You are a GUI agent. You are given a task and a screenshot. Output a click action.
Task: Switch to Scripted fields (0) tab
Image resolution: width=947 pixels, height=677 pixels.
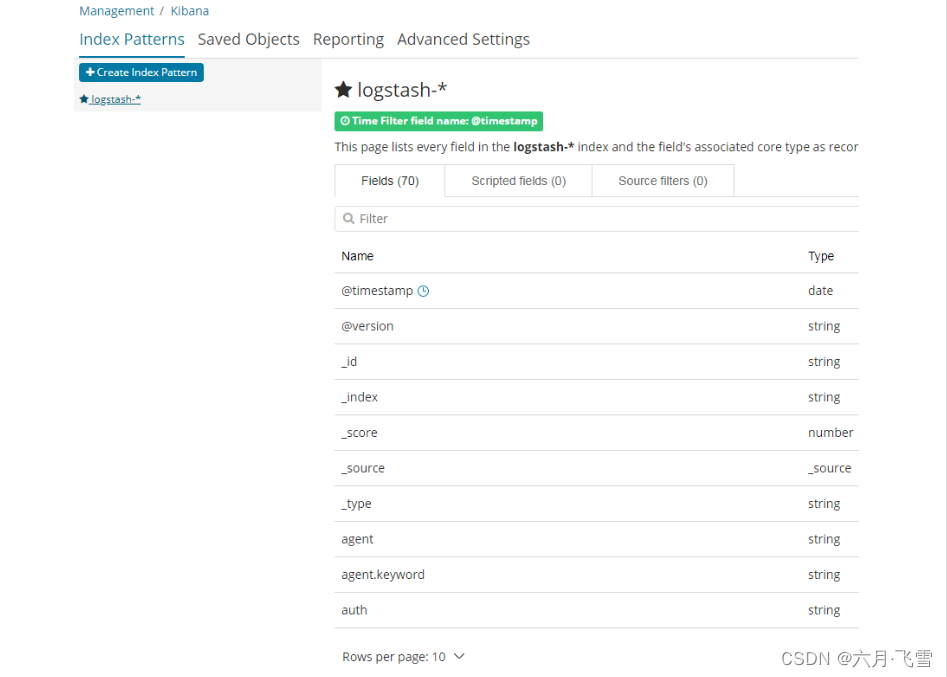[x=518, y=181]
